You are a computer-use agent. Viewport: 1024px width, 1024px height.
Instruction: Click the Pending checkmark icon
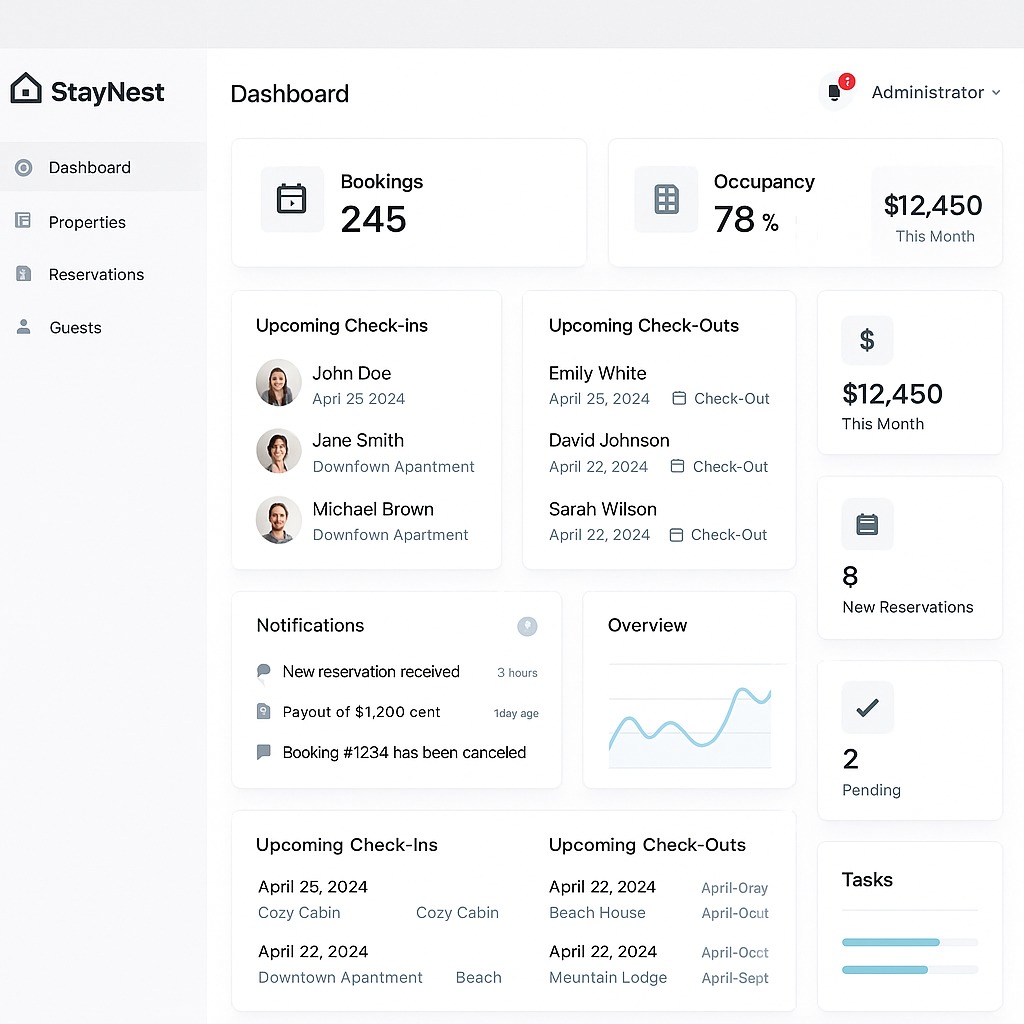[867, 708]
